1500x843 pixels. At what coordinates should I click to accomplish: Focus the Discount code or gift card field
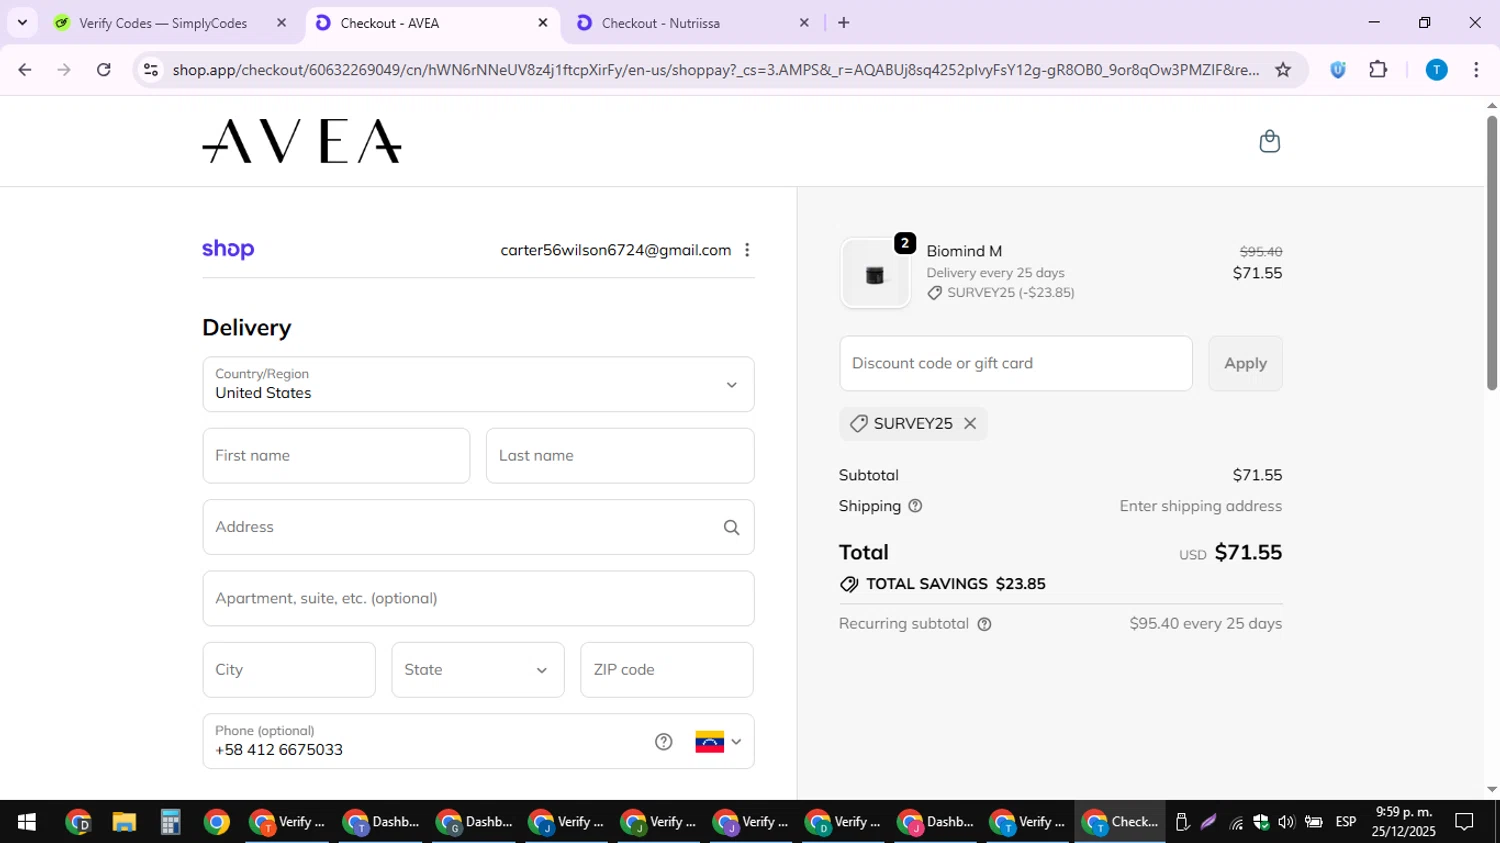[1016, 363]
